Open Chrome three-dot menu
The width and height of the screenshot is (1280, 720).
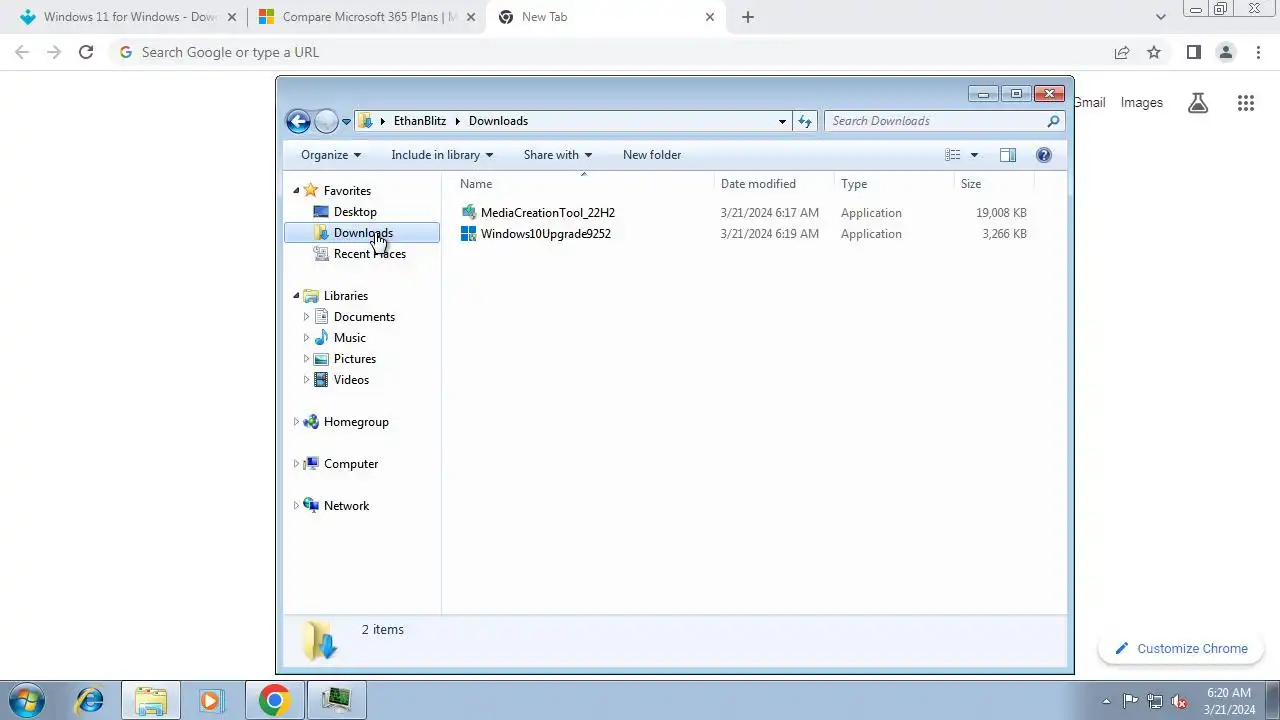click(1257, 52)
